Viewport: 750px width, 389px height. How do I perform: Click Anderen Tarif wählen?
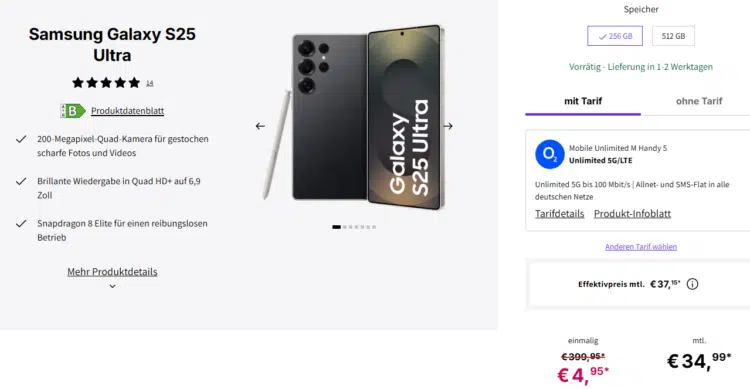pos(641,247)
